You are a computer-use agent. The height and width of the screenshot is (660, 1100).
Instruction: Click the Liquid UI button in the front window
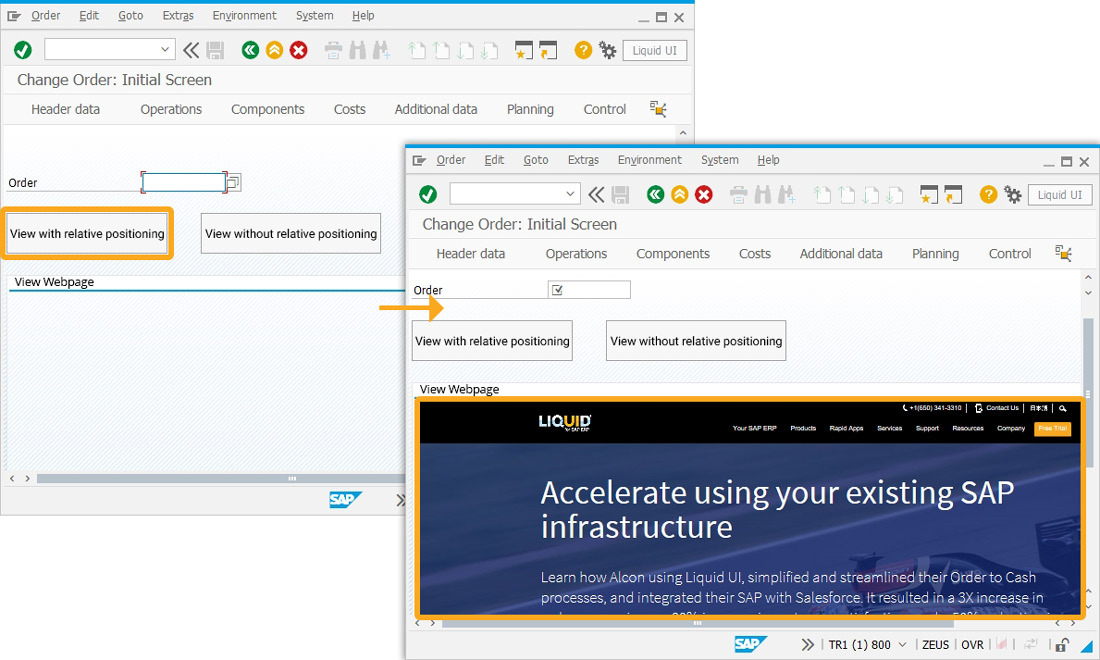point(1060,194)
